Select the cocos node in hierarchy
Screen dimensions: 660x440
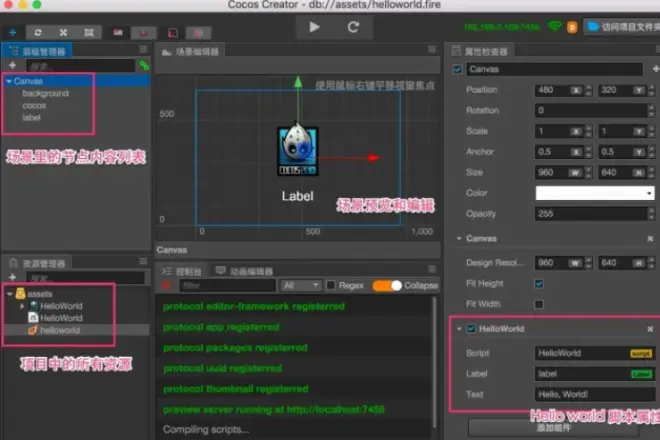[34, 106]
